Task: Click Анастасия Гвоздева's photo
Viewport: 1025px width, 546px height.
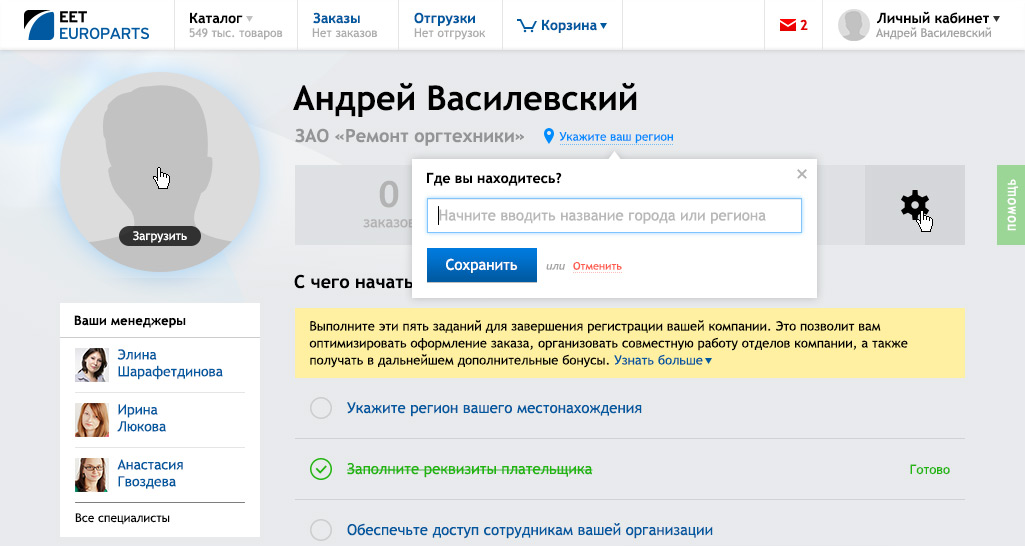Action: pos(92,474)
